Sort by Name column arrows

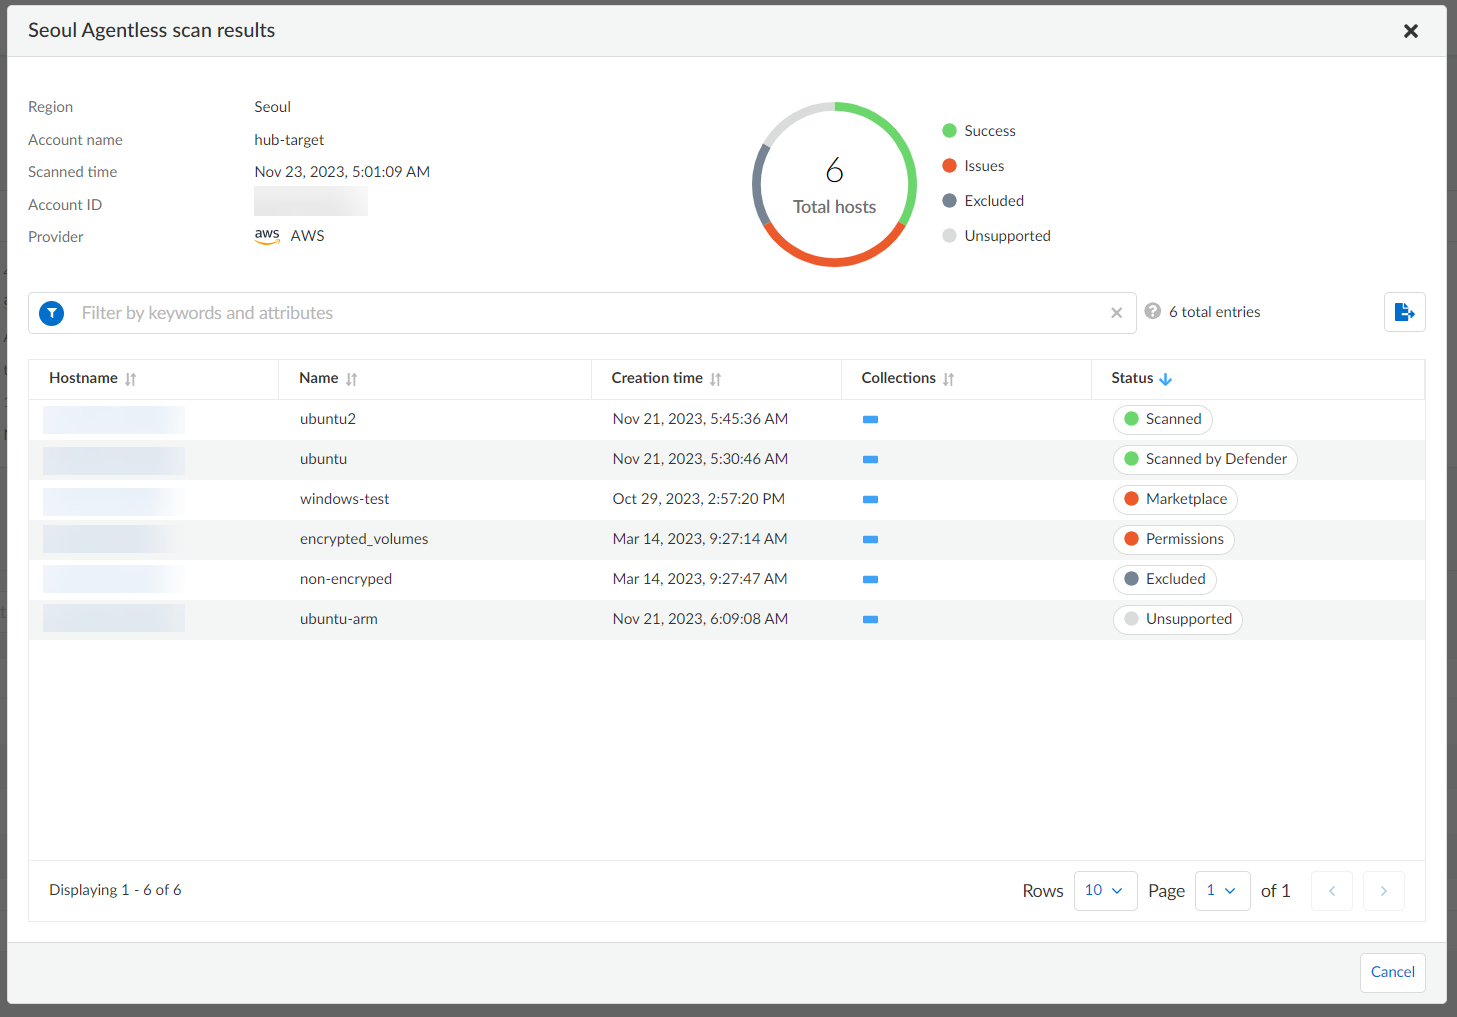[x=352, y=379]
